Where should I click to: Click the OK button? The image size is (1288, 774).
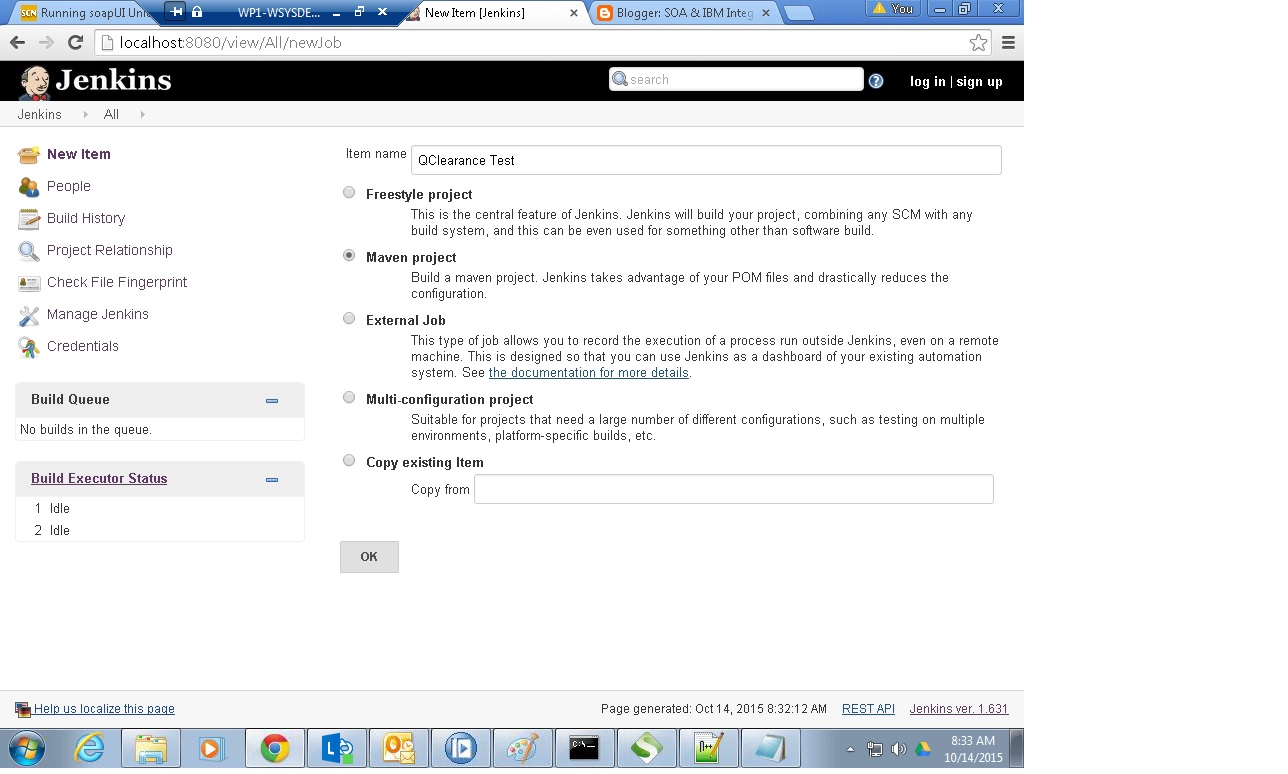pos(369,557)
